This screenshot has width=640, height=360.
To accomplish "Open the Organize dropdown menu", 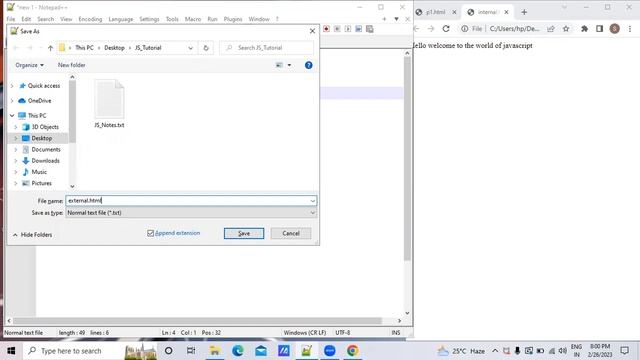I will 29,65.
